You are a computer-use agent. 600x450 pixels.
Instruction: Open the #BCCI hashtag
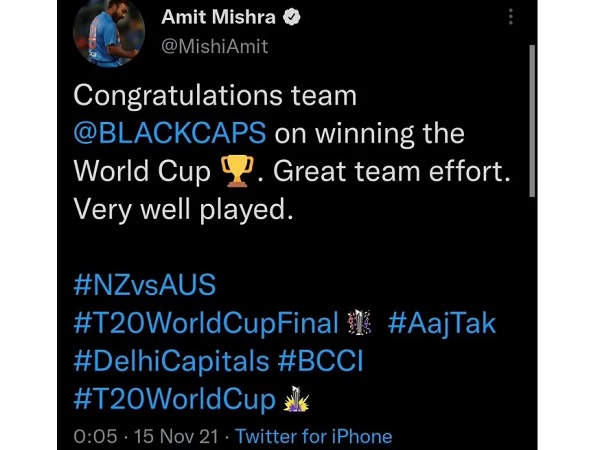321,361
